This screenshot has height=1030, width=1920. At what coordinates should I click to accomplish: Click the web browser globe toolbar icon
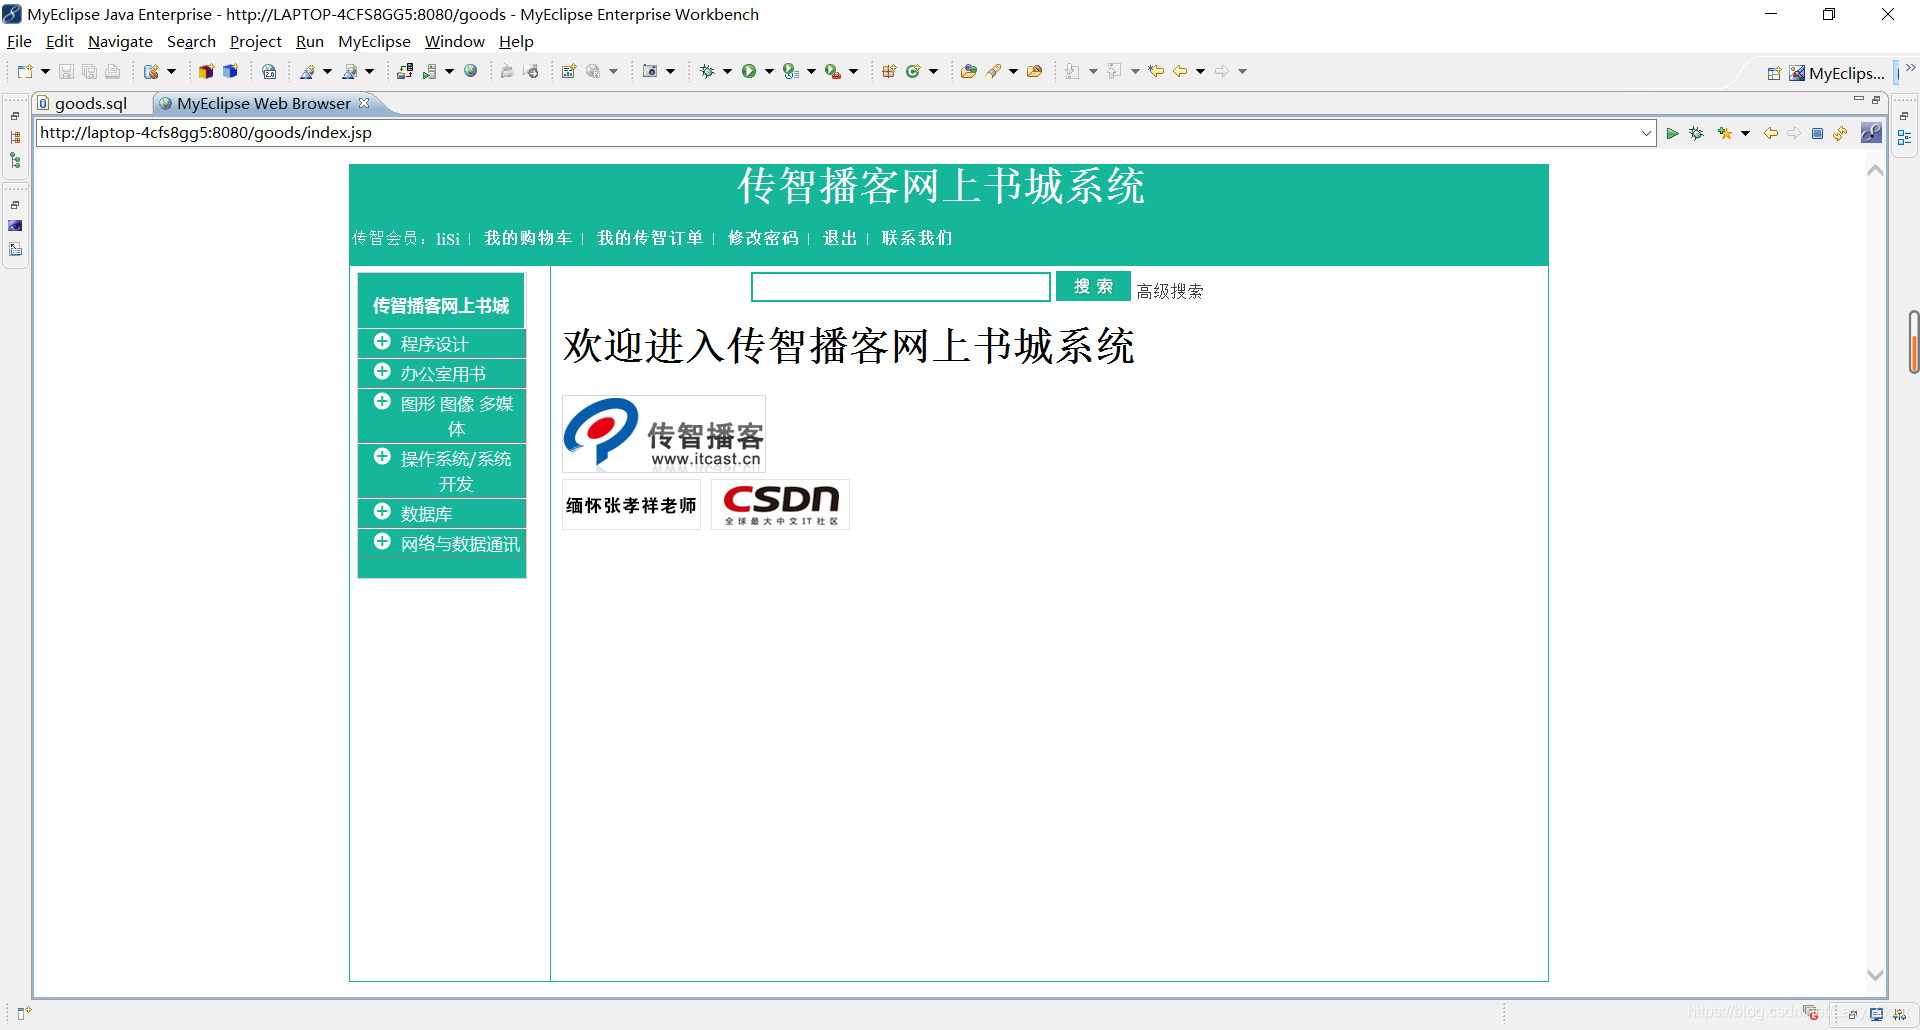pos(471,71)
